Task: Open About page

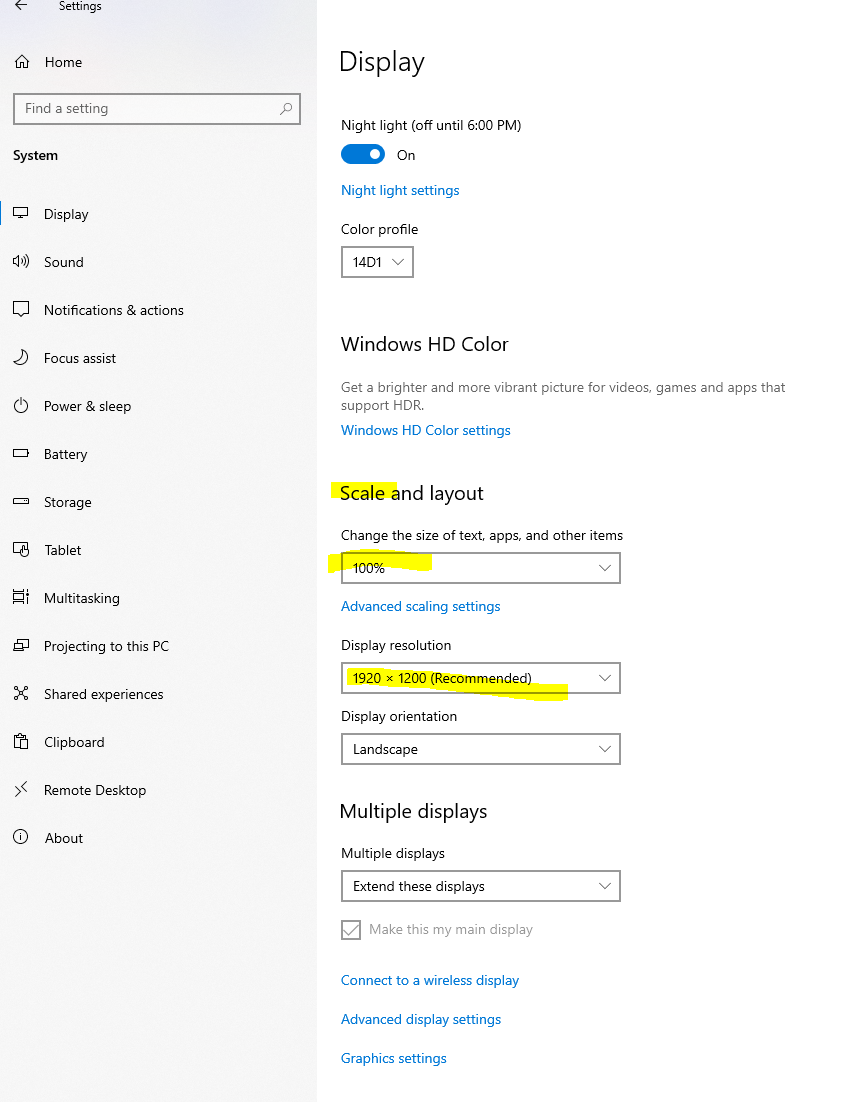Action: tap(64, 838)
